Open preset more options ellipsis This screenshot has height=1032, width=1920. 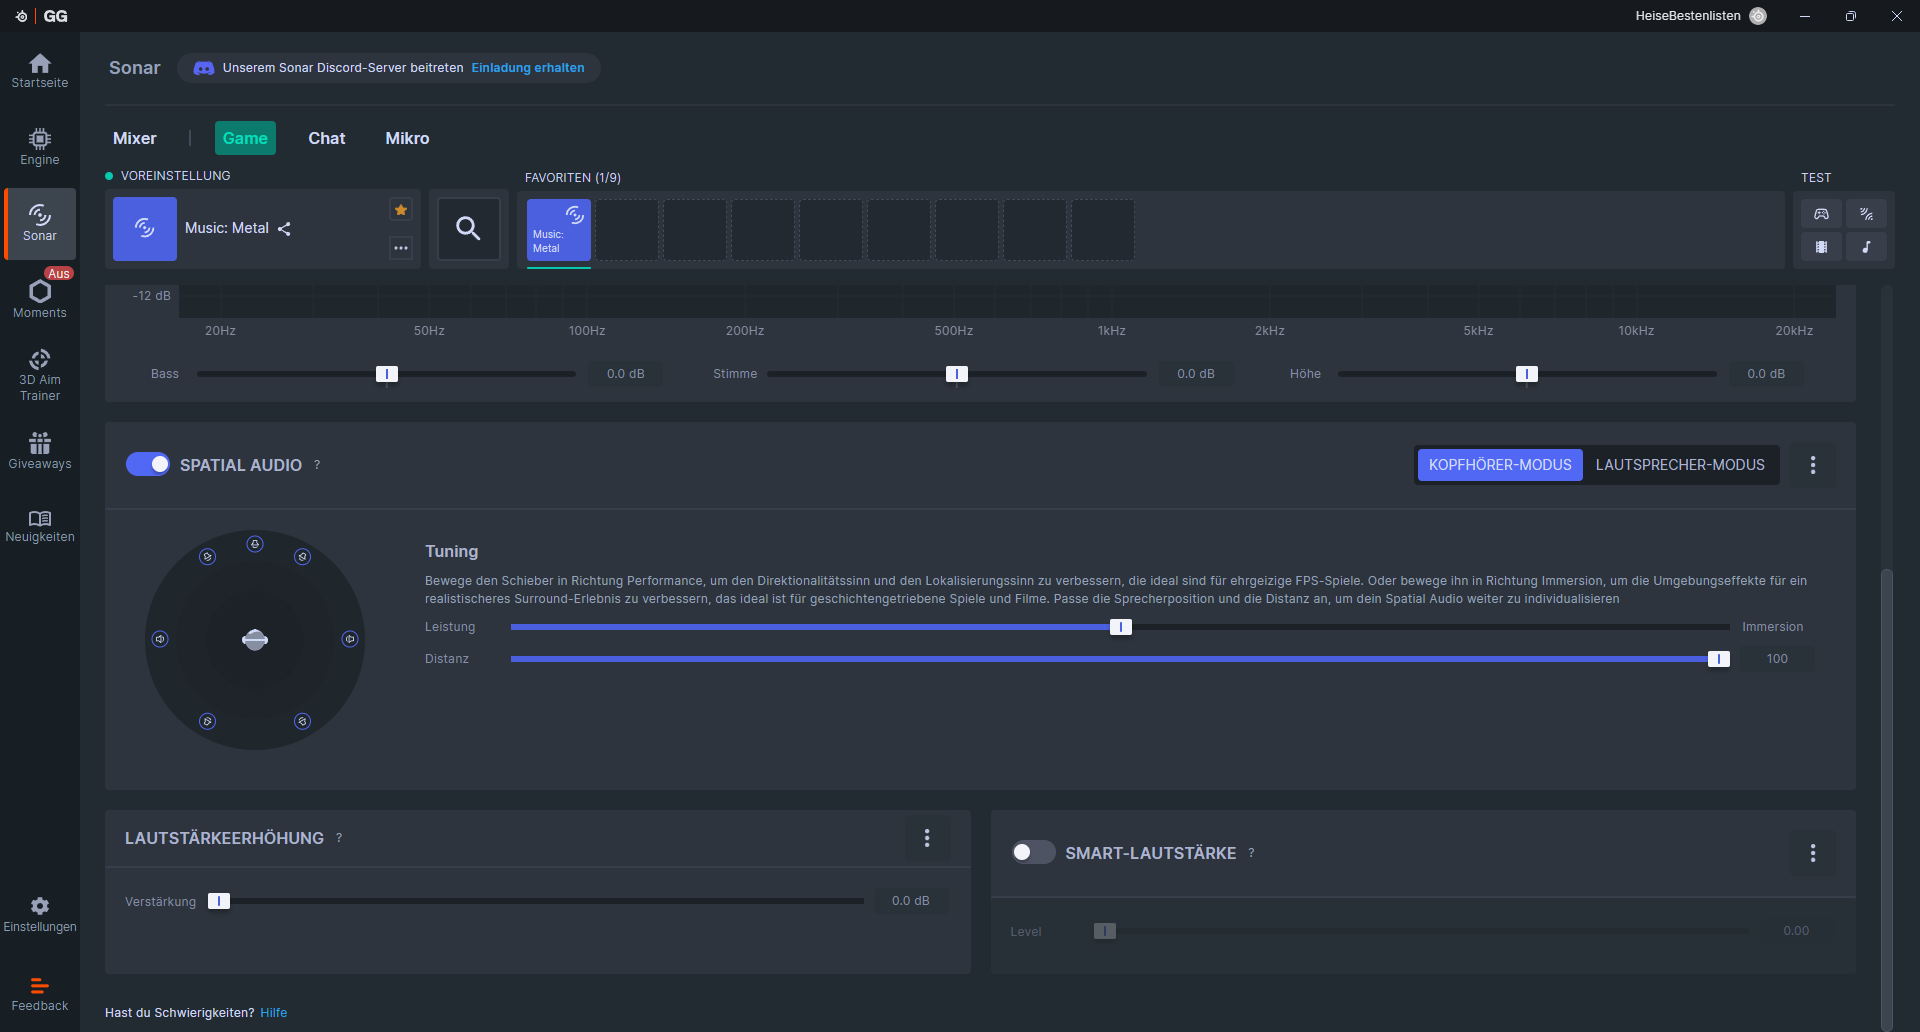401,248
